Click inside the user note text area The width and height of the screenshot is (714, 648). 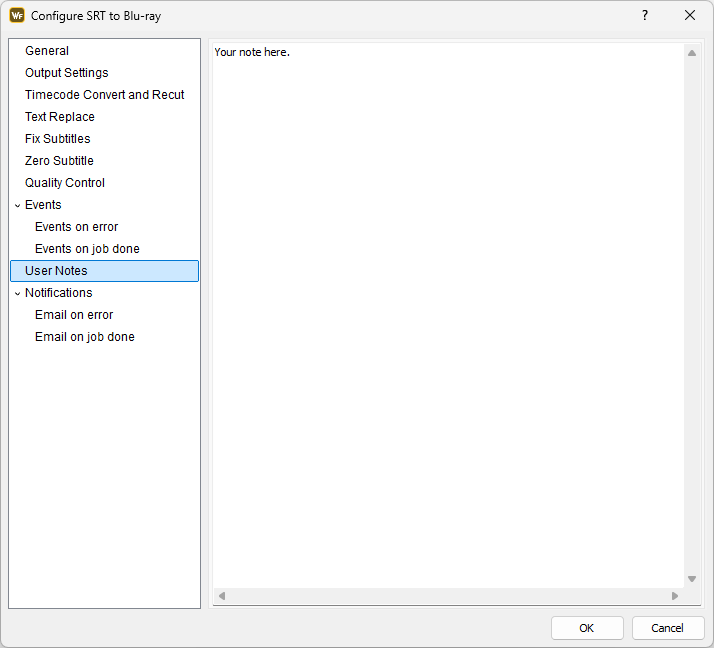coord(448,300)
